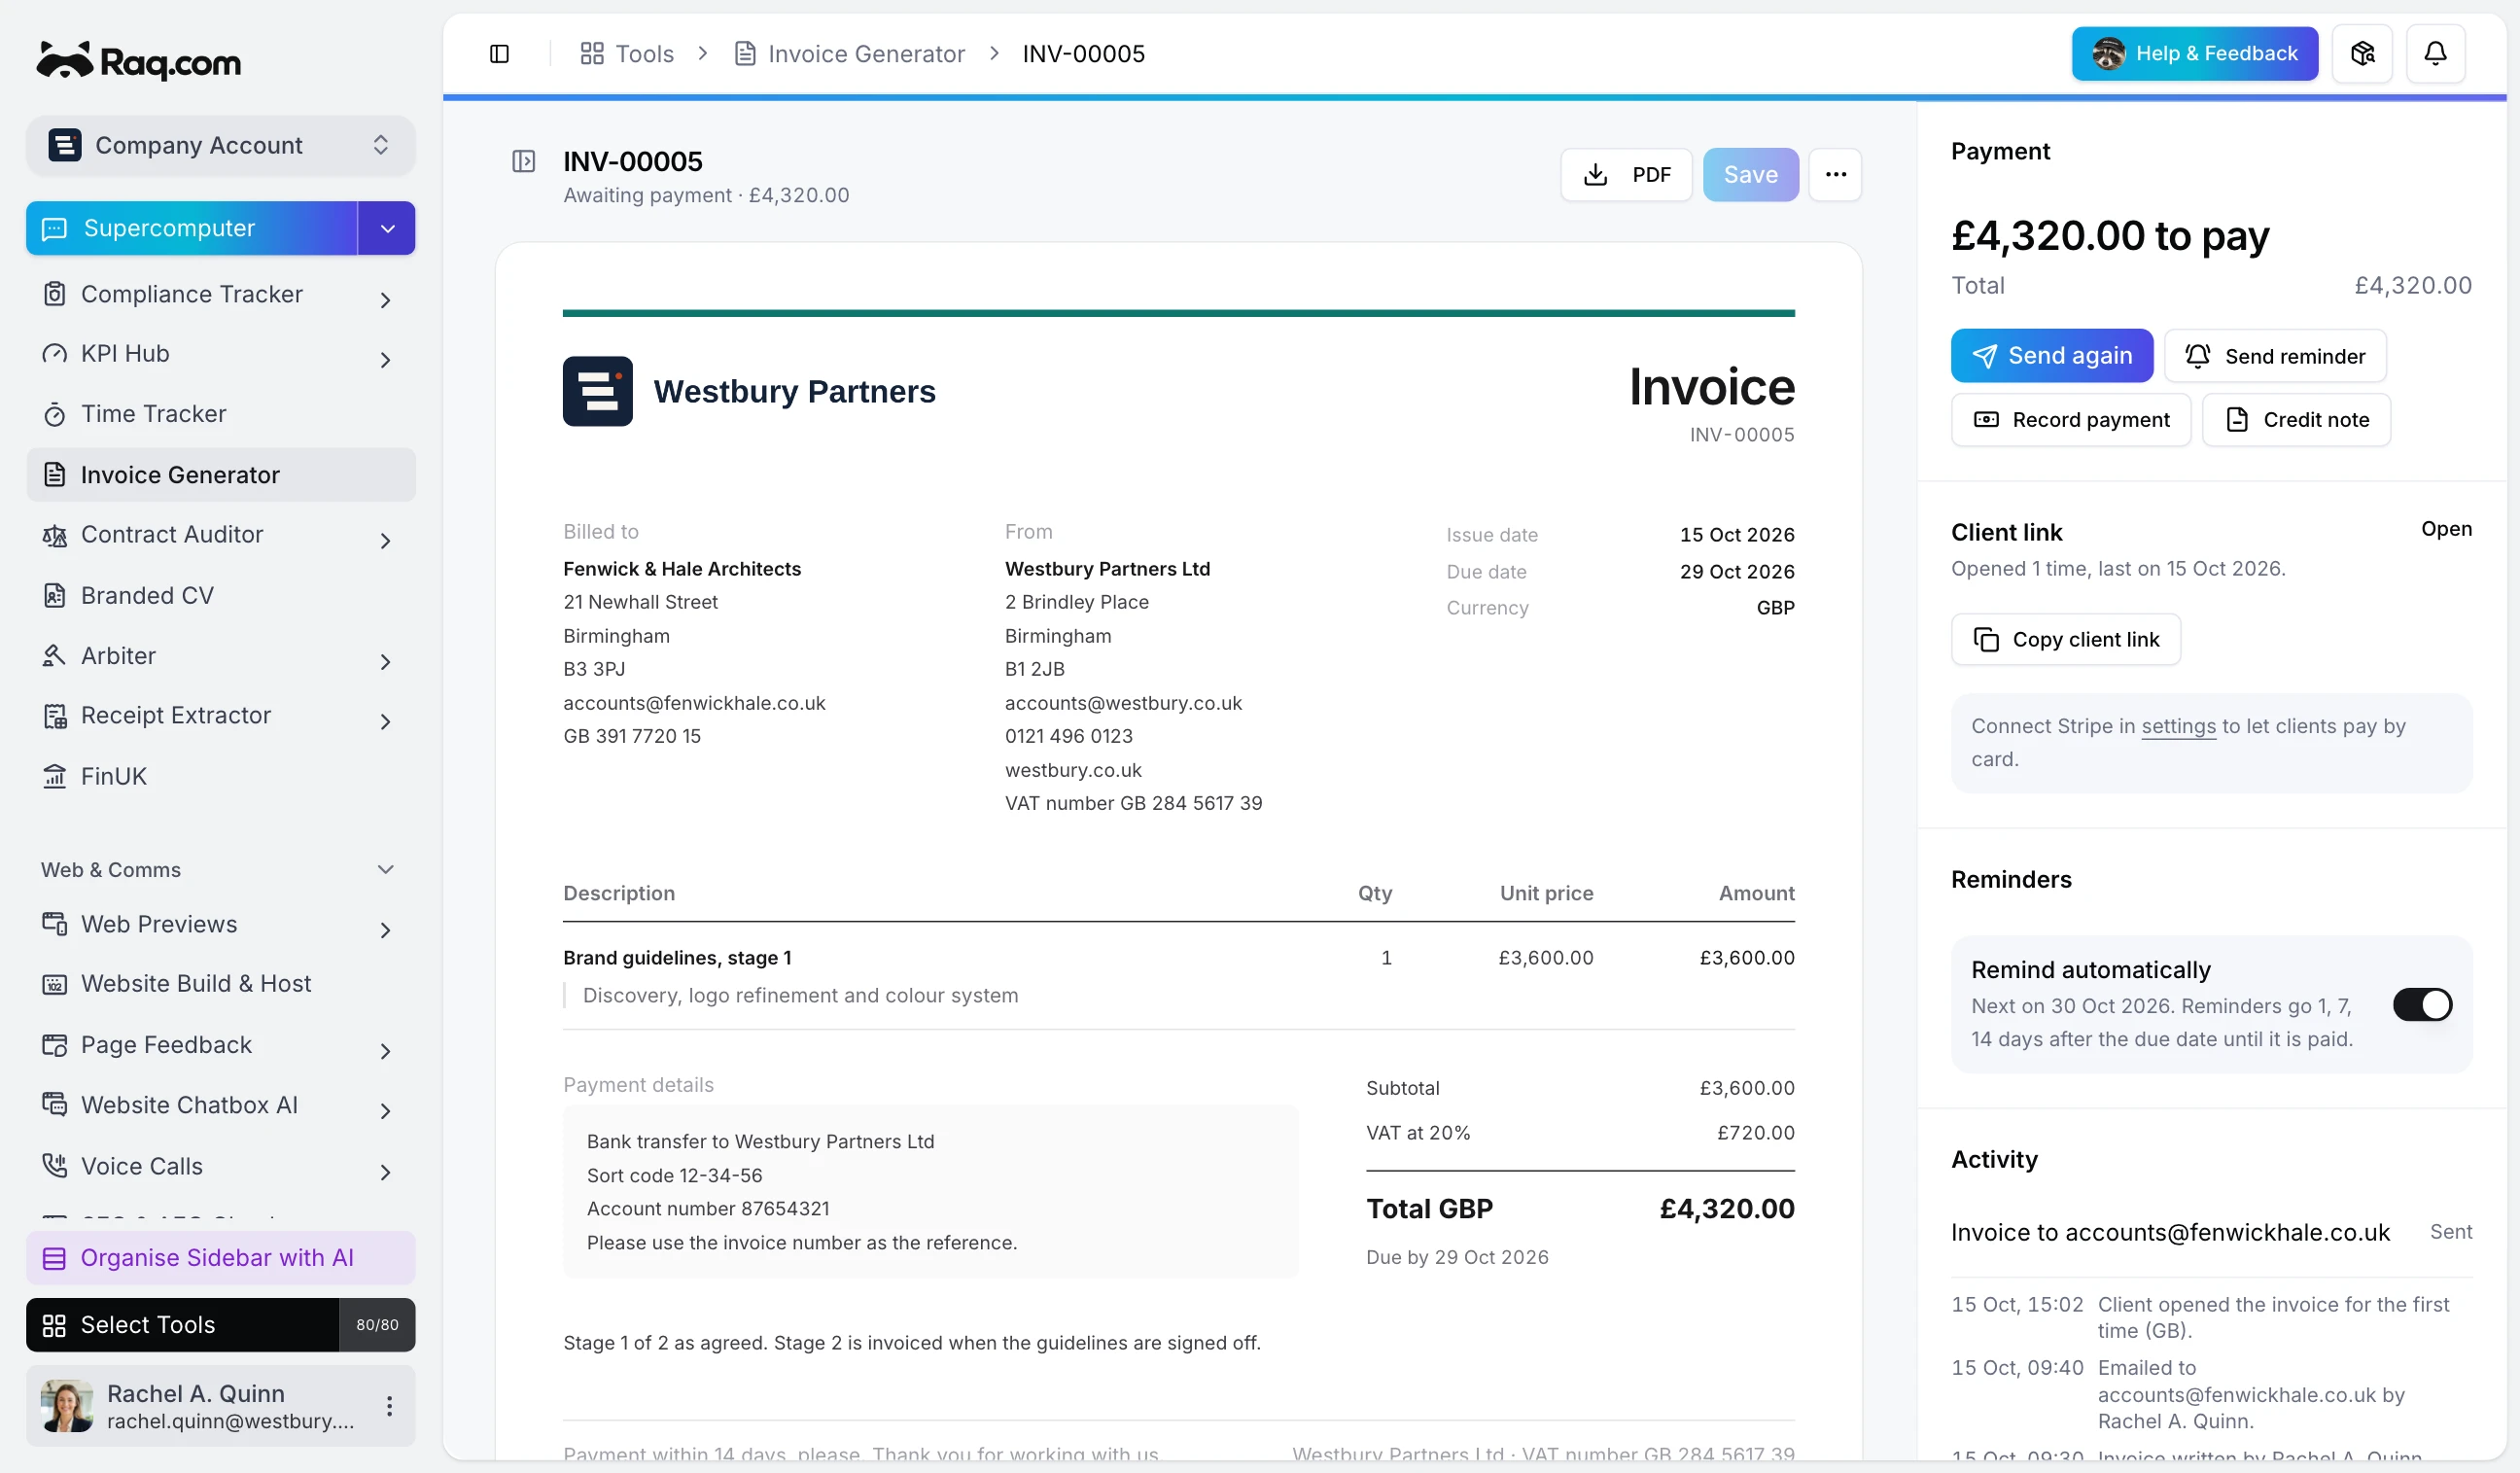Select Invoice Generator in sidebar
The image size is (2520, 1473).
220,475
